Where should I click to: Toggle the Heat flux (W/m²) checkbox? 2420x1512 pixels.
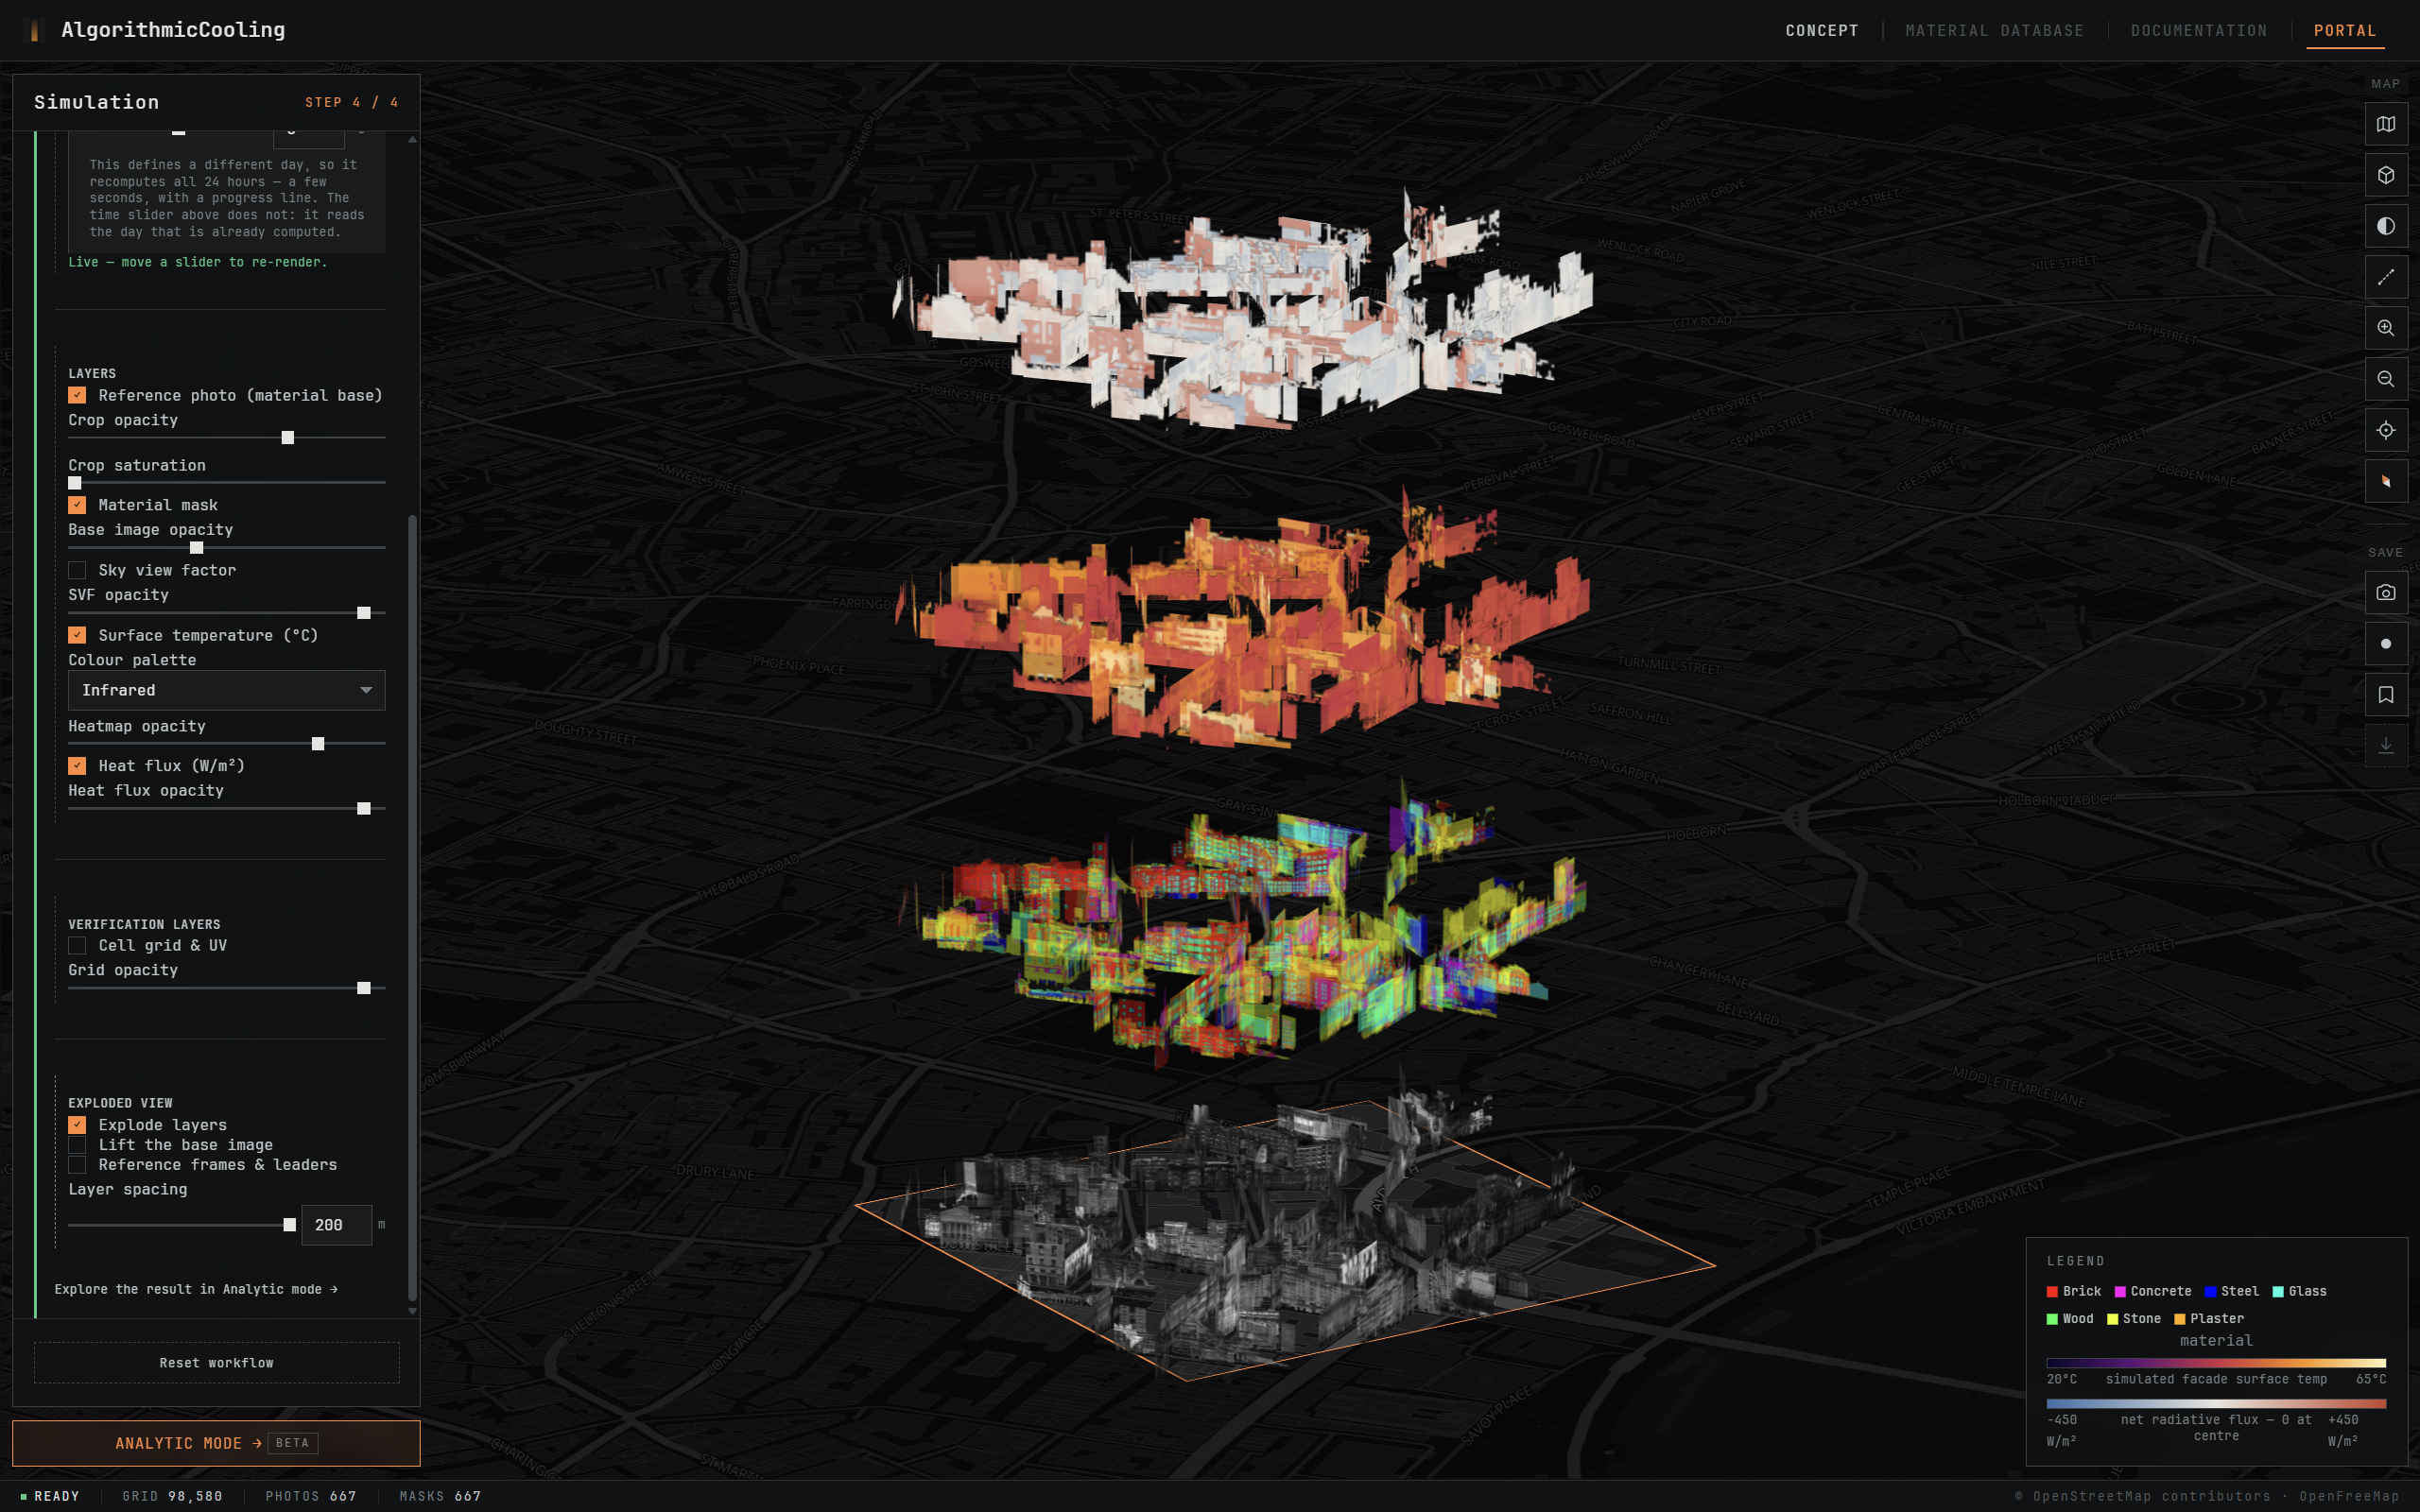[77, 765]
